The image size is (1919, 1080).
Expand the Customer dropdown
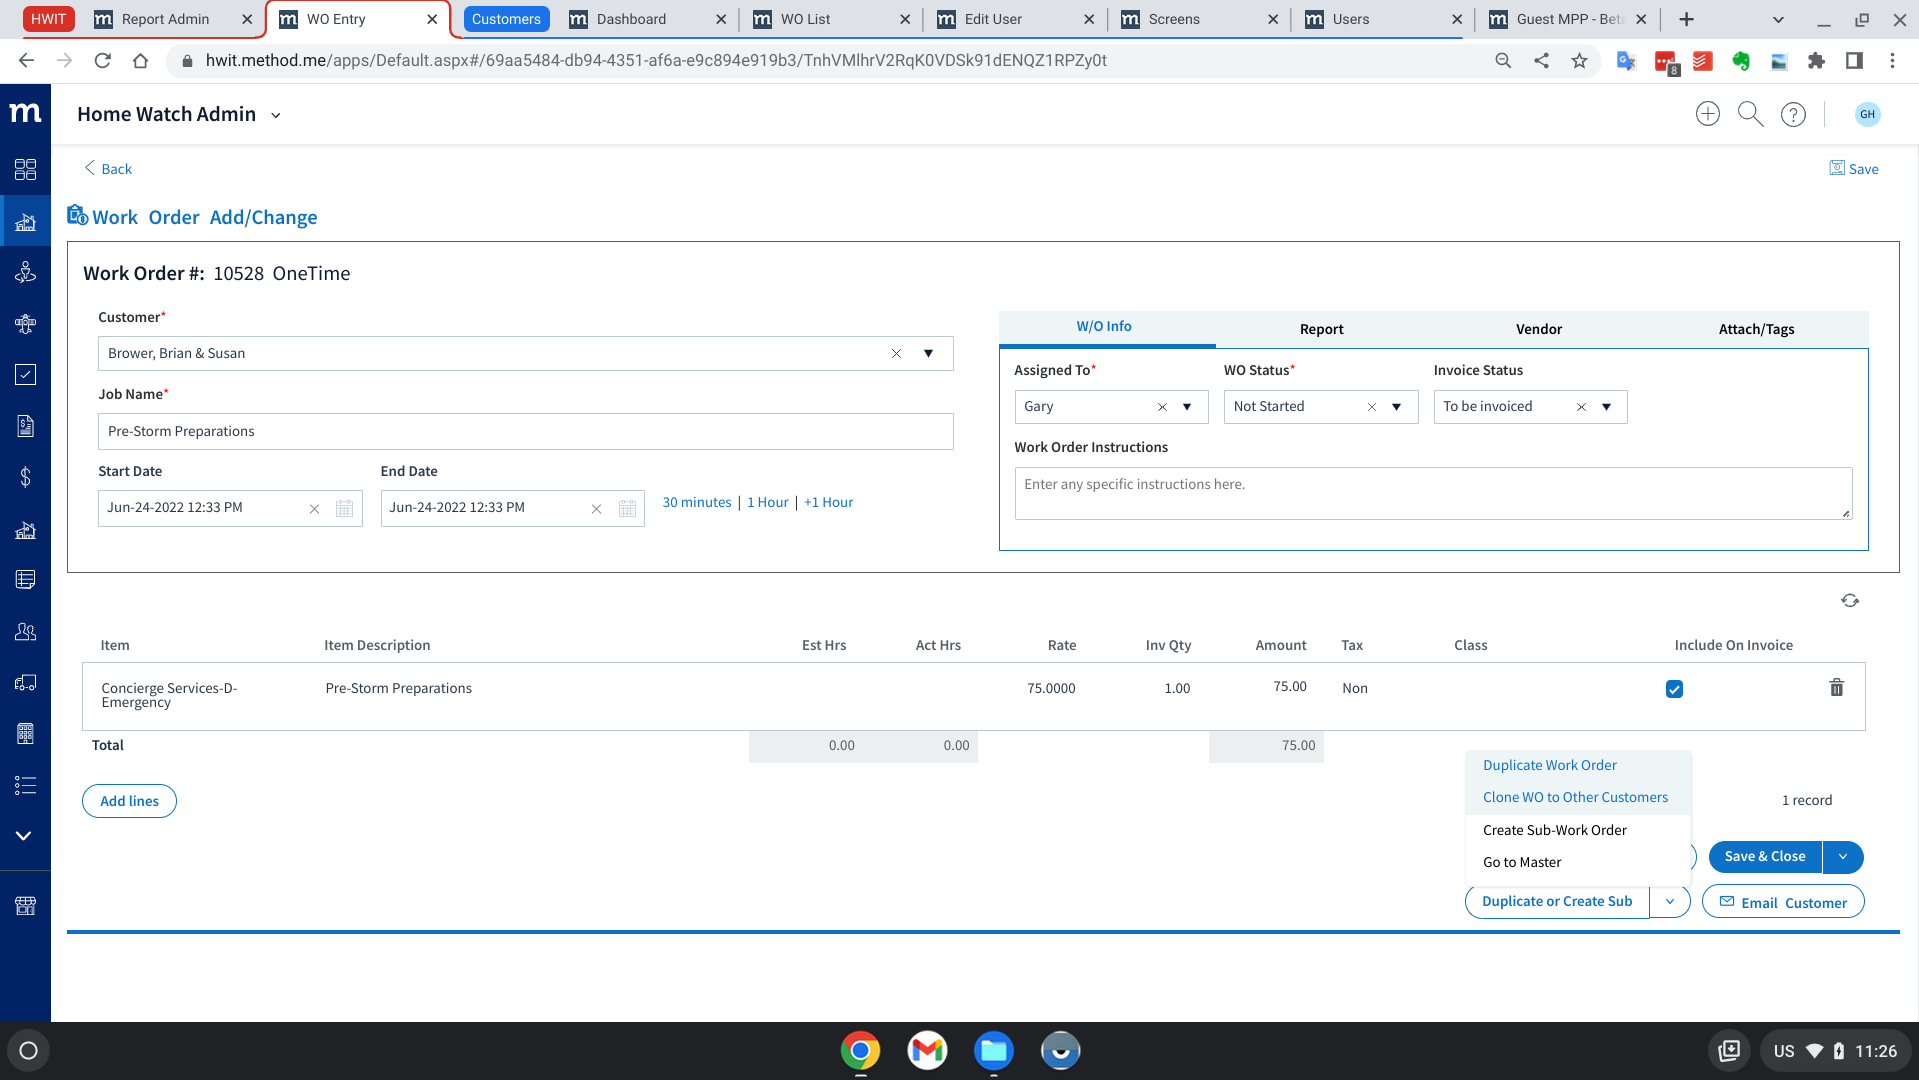[x=928, y=353]
